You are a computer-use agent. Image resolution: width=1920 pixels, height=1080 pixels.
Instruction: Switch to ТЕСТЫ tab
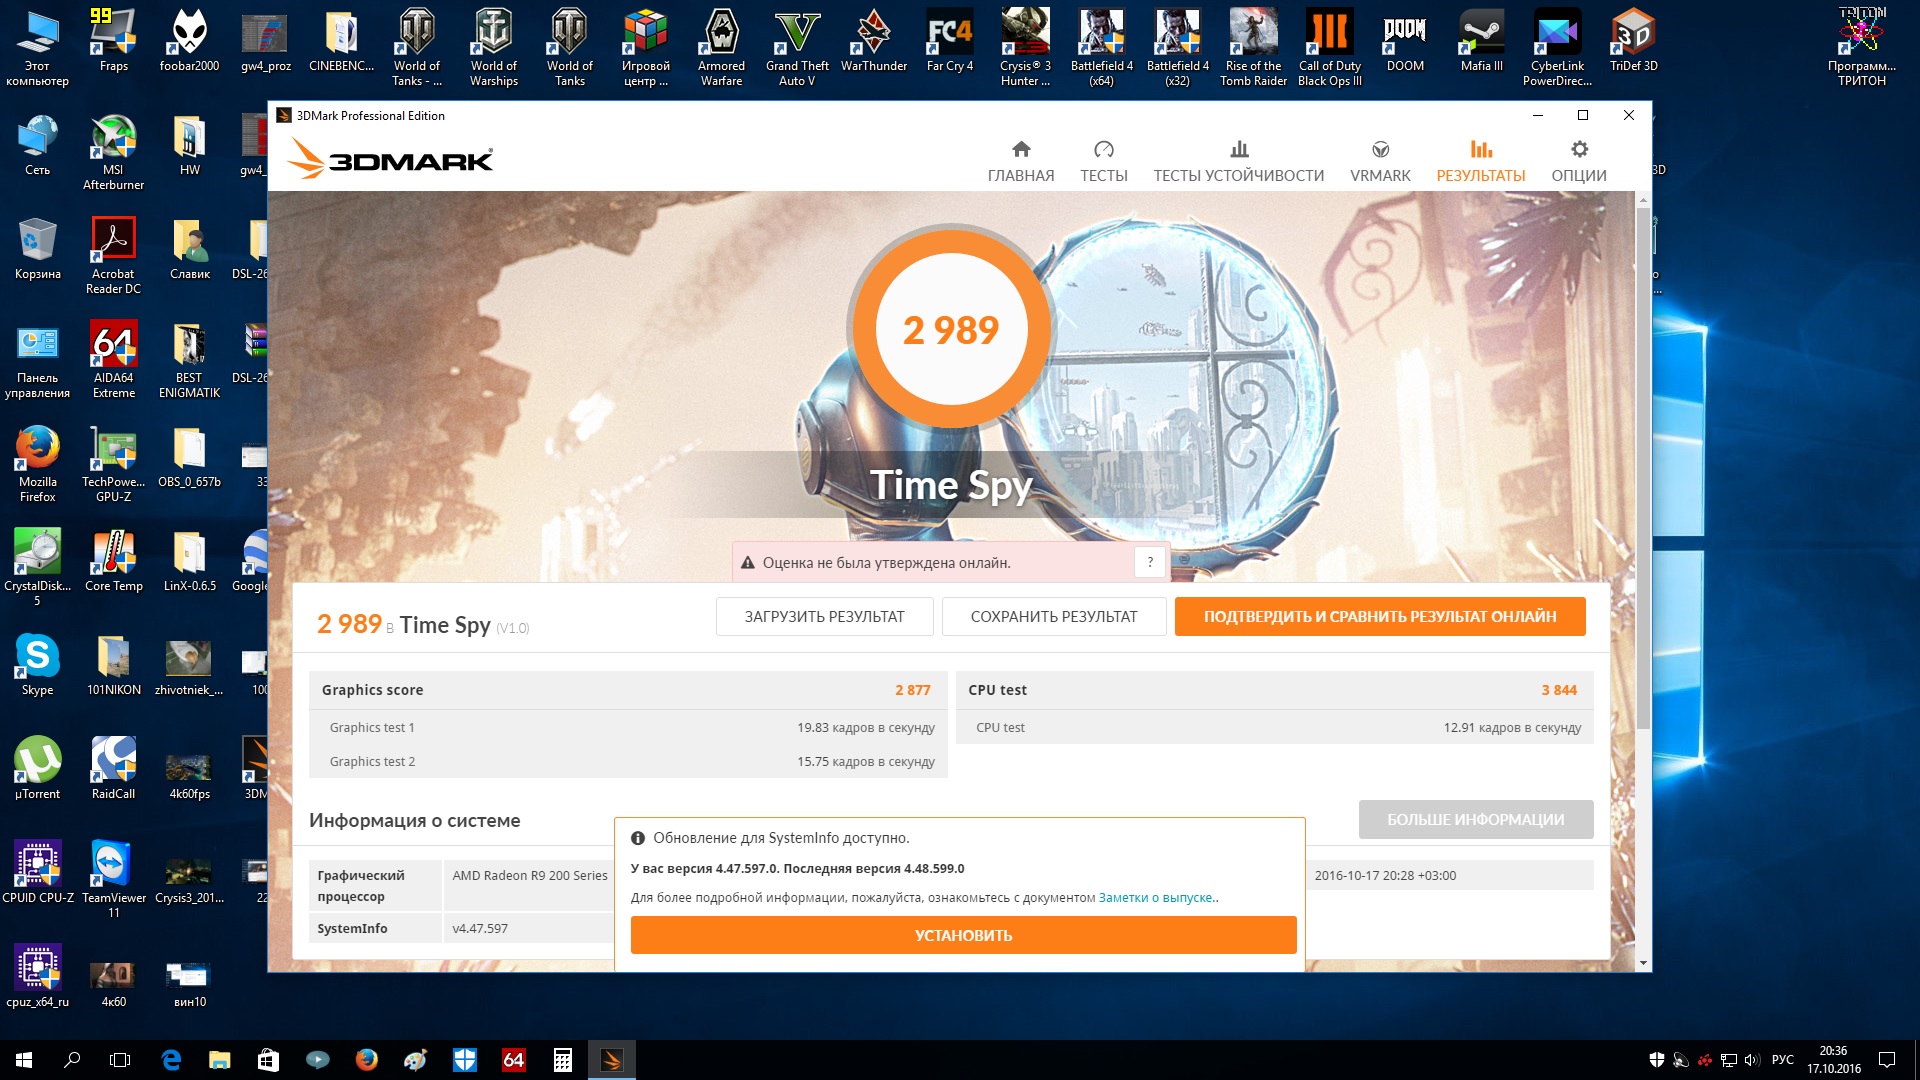pos(1103,161)
